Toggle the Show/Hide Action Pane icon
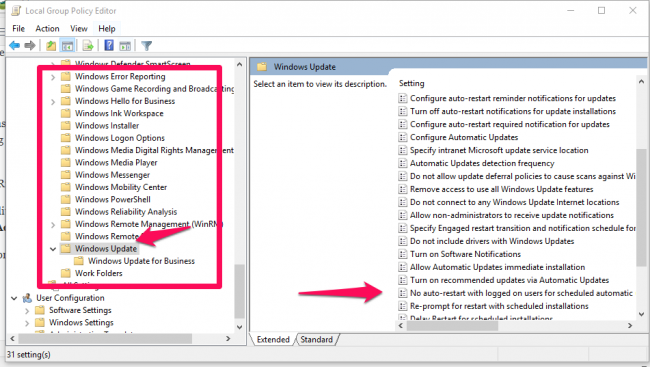The image size is (650, 367). (x=125, y=46)
